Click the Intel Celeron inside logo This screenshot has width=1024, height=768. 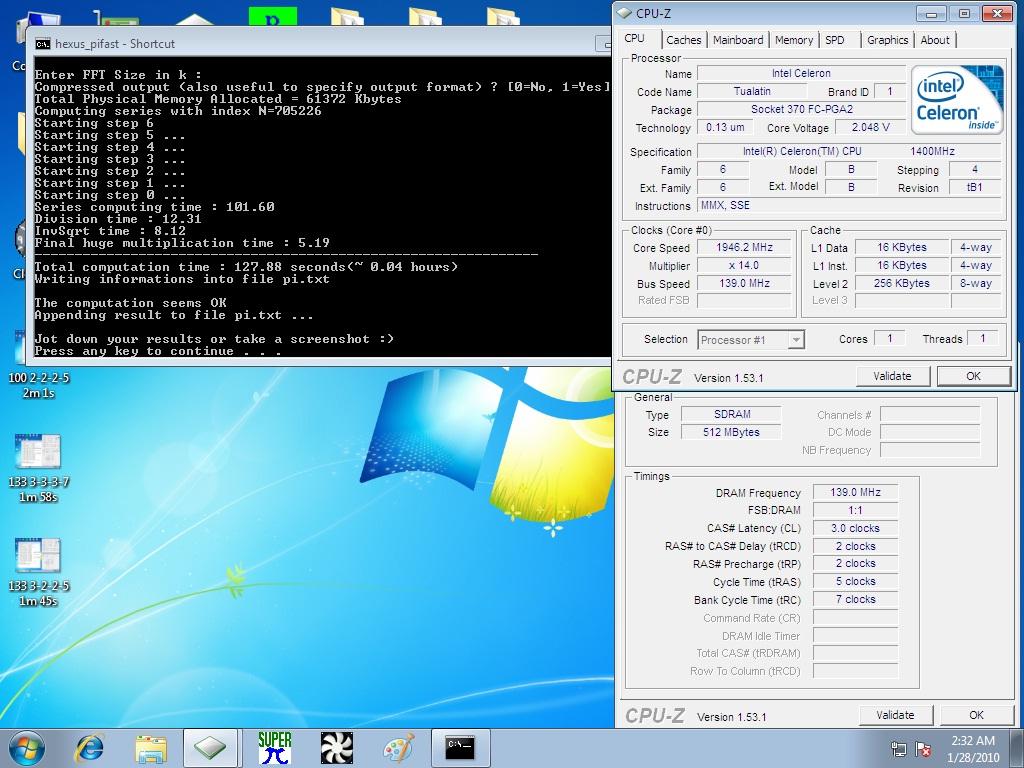point(957,99)
